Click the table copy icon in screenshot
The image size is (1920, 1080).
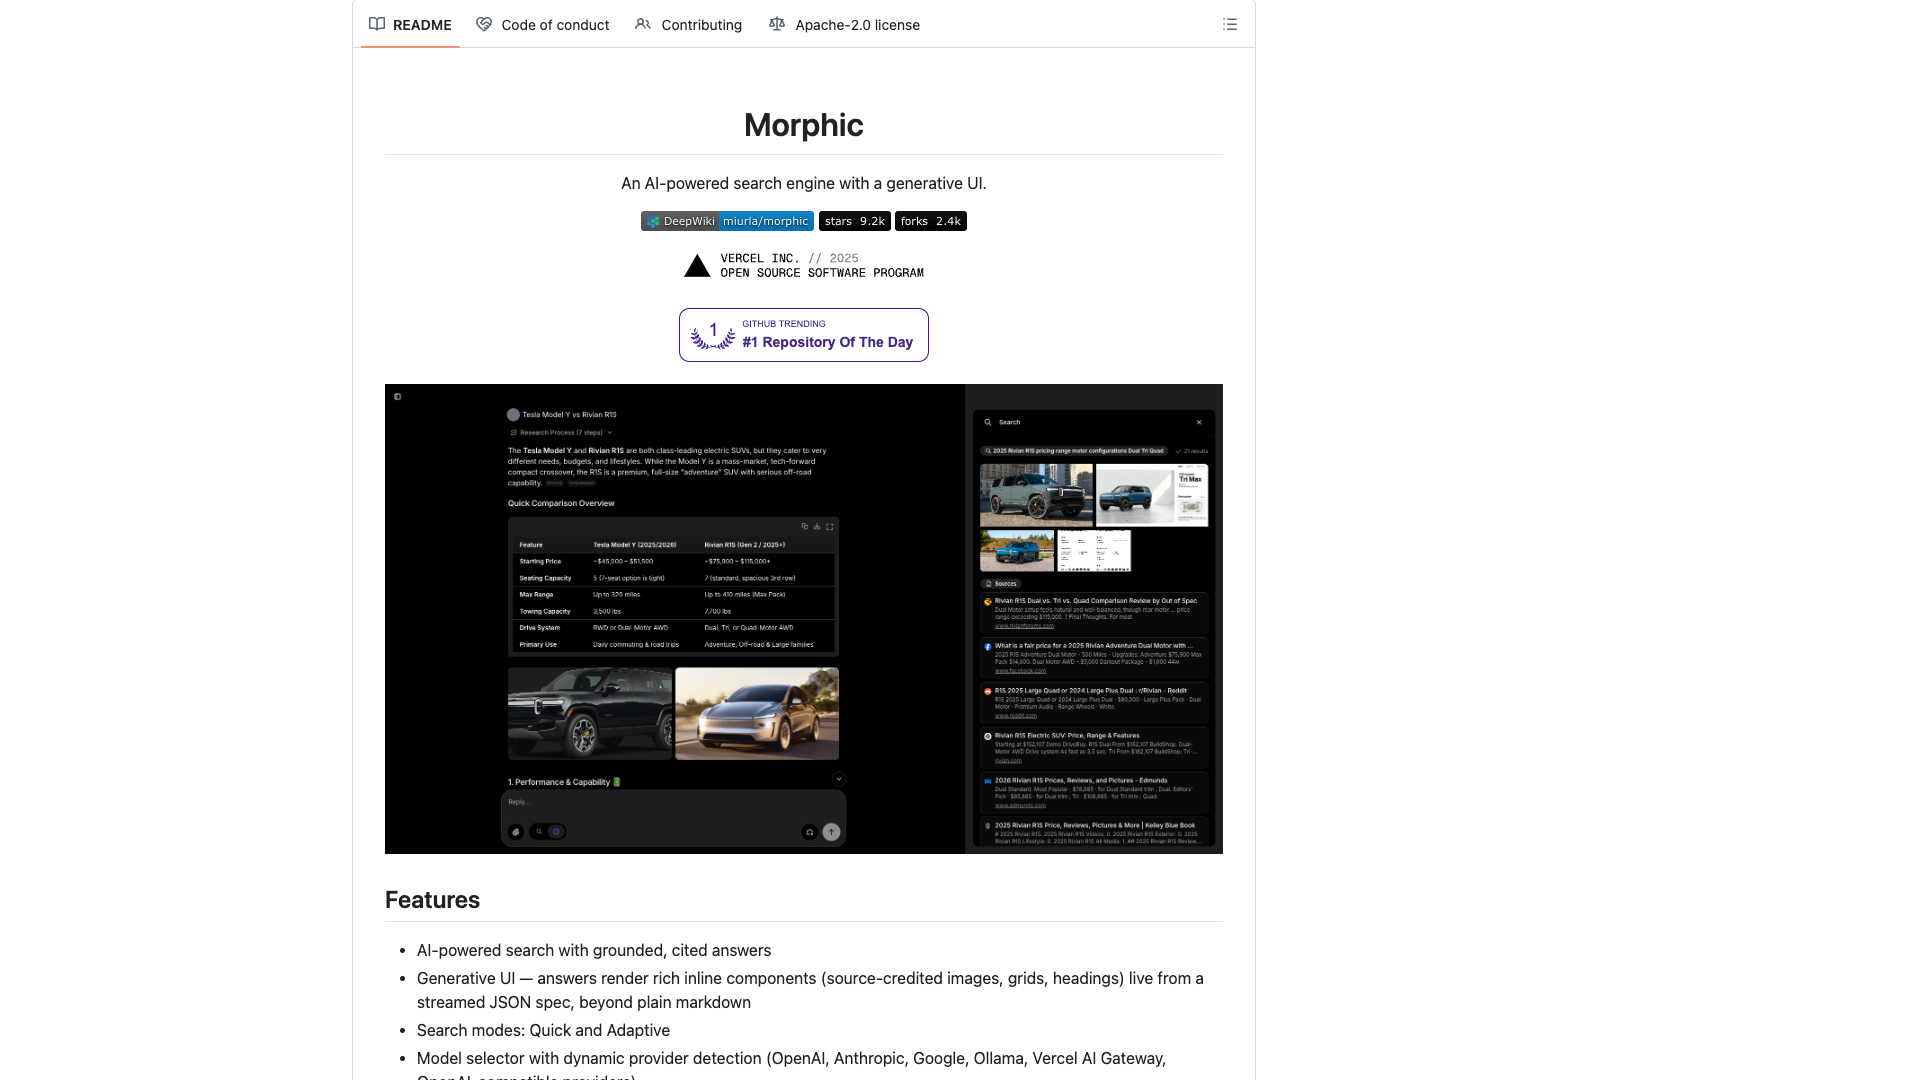click(804, 527)
